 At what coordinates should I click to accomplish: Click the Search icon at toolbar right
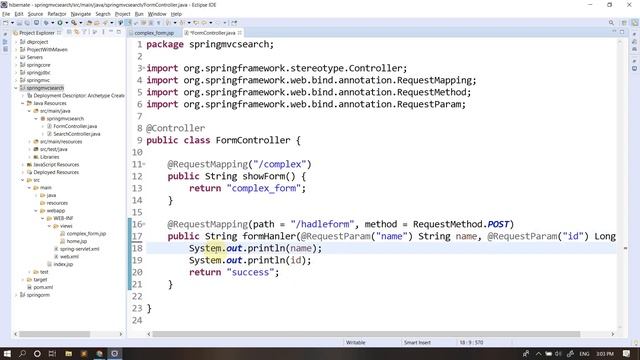click(611, 23)
